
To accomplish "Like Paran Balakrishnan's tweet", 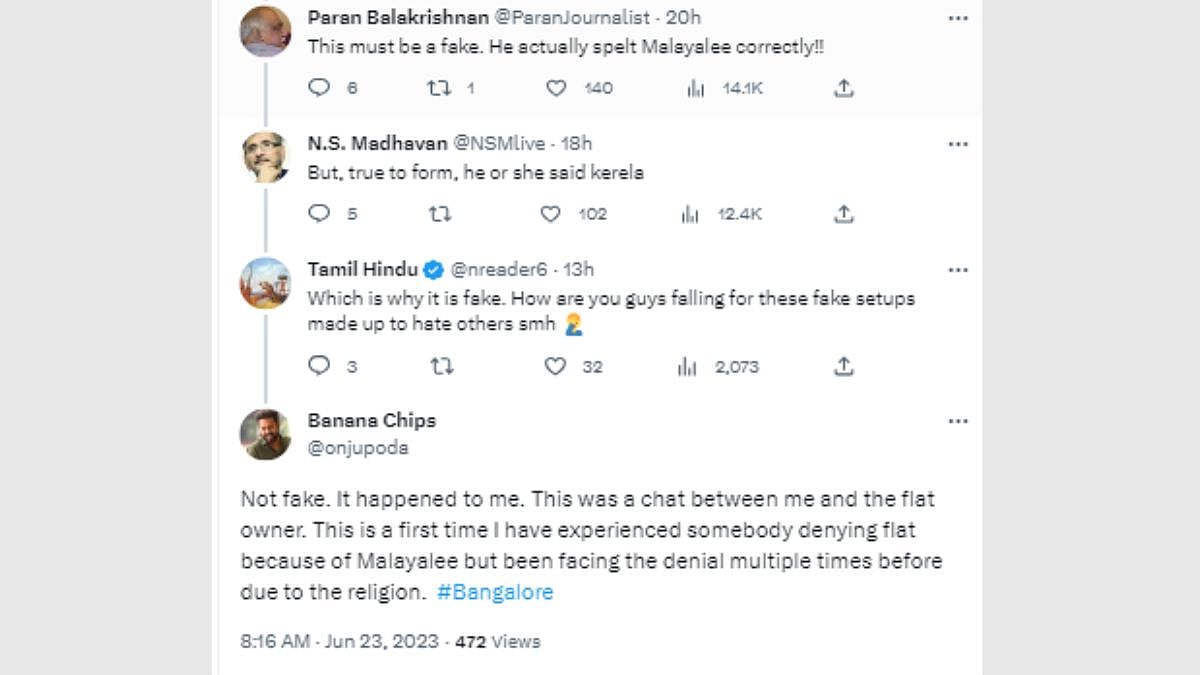I will click(556, 88).
